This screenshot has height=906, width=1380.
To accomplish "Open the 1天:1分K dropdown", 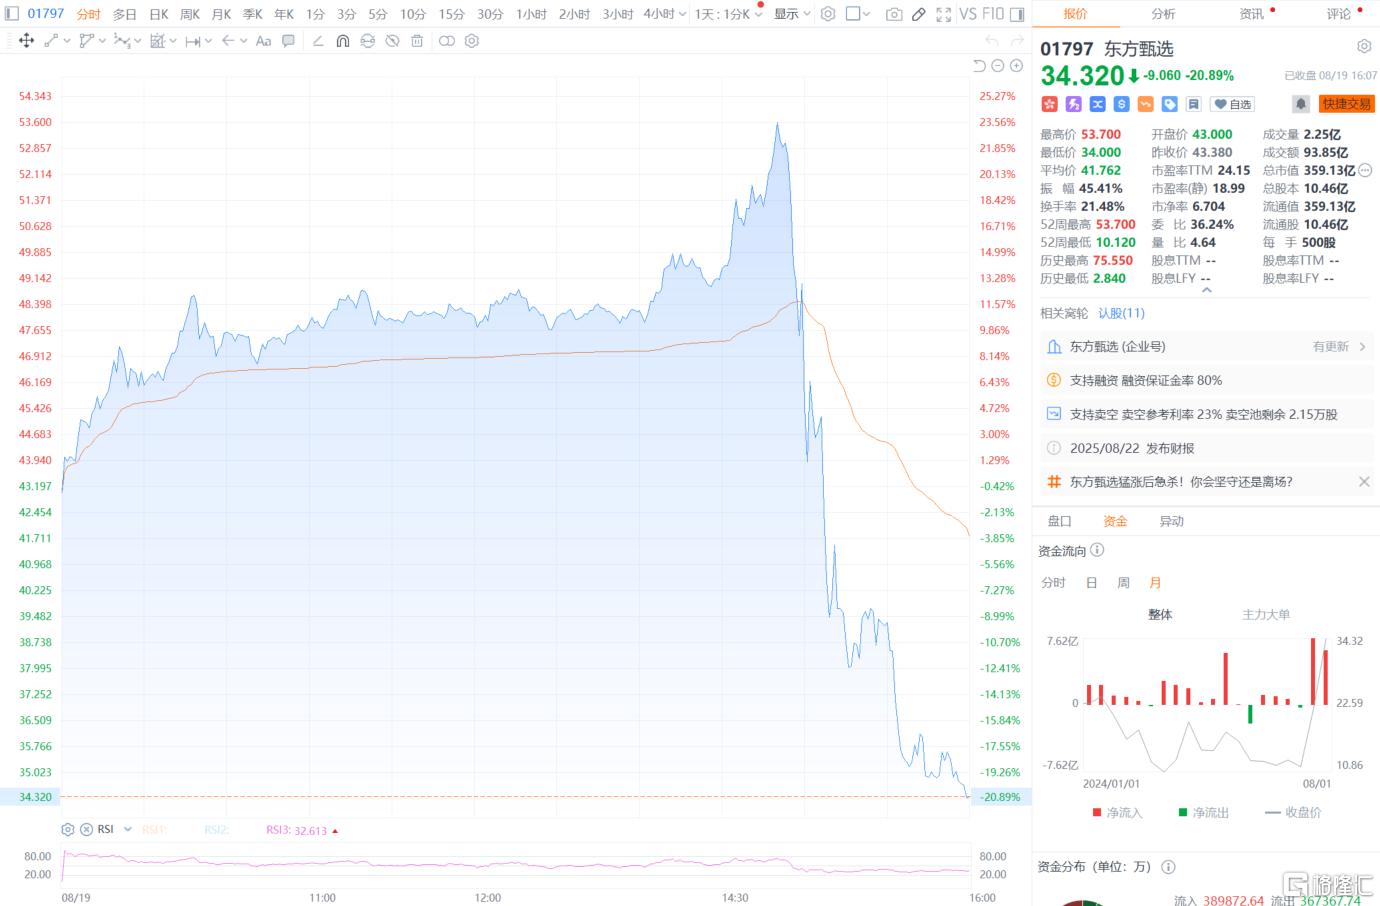I will pos(727,14).
